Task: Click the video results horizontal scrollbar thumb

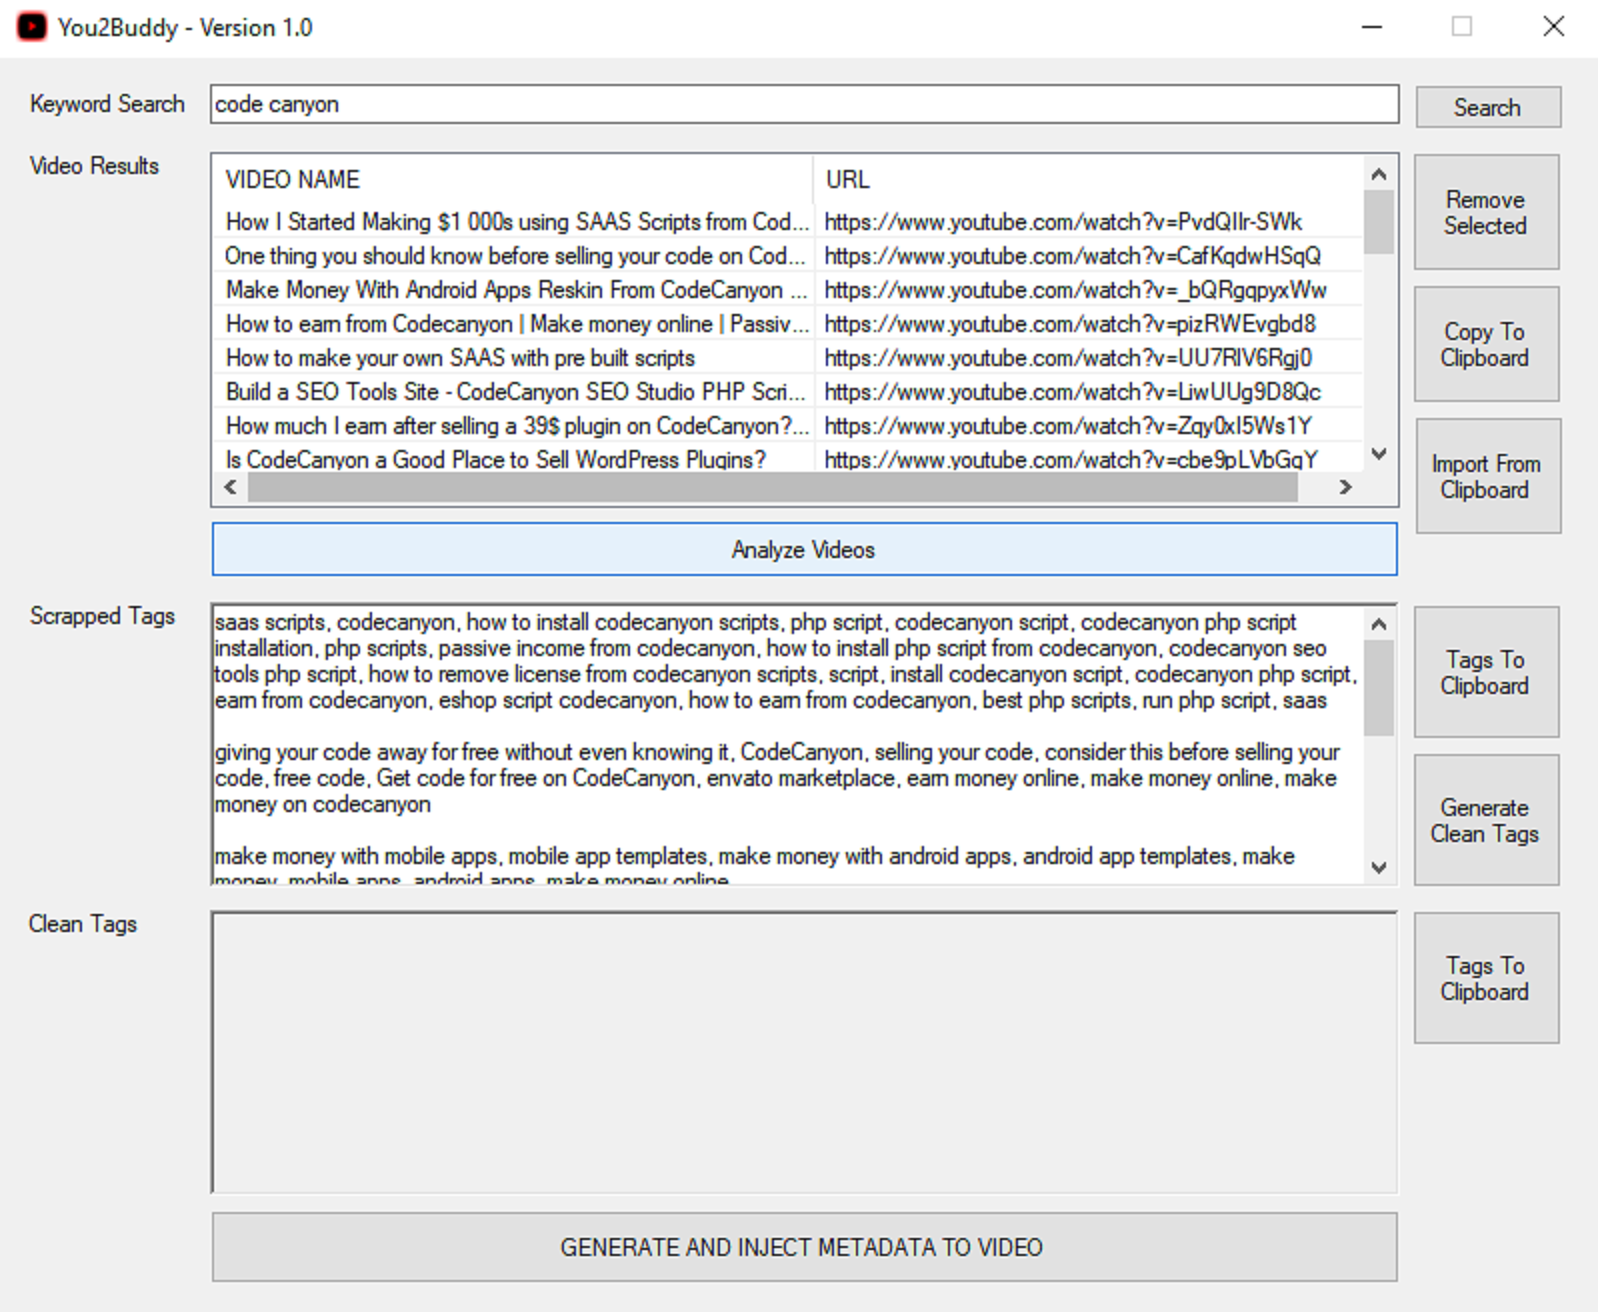Action: click(773, 487)
